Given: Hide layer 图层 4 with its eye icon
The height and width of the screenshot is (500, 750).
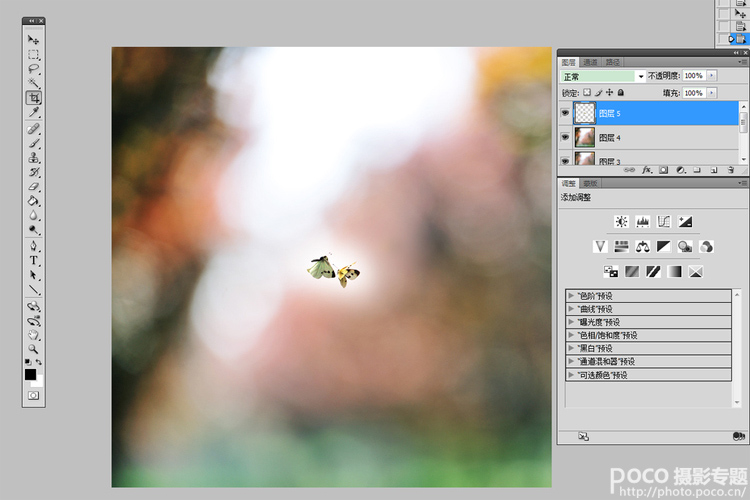Looking at the screenshot, I should [565, 137].
